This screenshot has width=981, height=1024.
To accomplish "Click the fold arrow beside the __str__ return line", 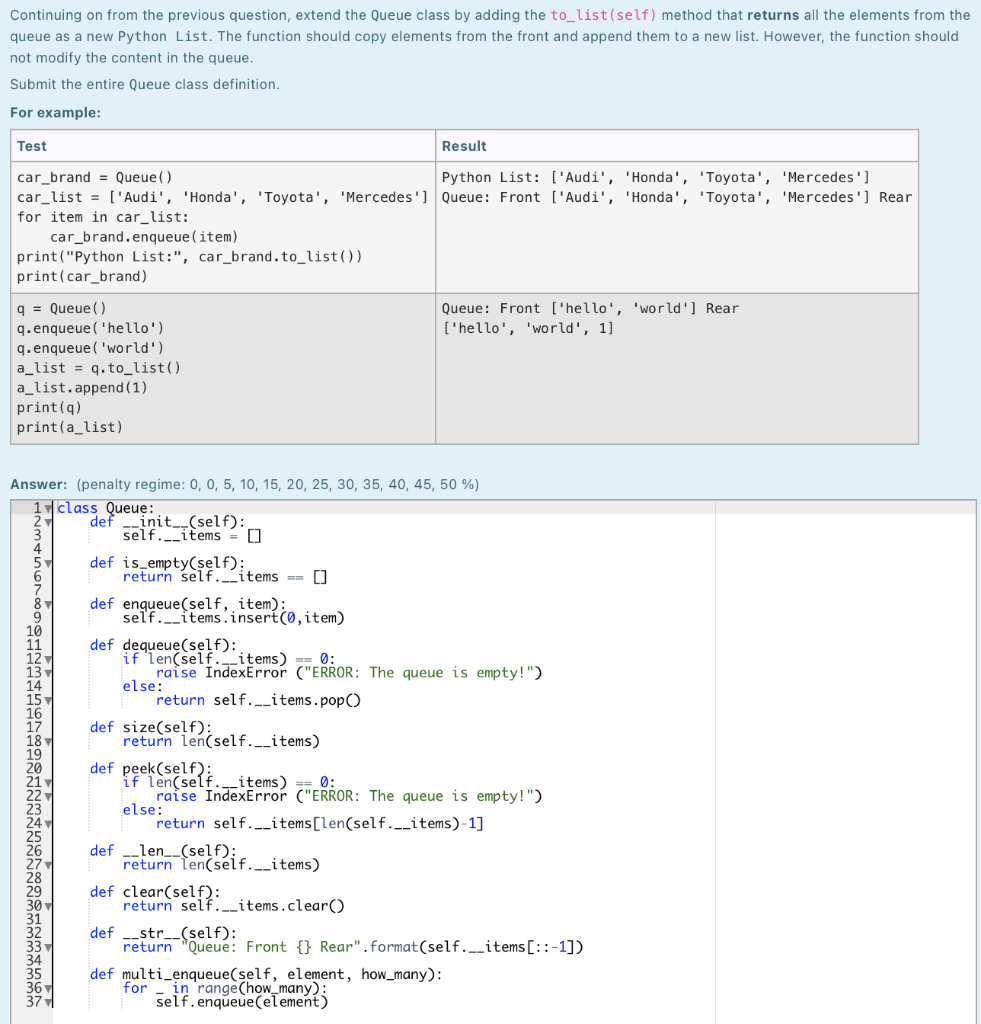I will (x=48, y=946).
